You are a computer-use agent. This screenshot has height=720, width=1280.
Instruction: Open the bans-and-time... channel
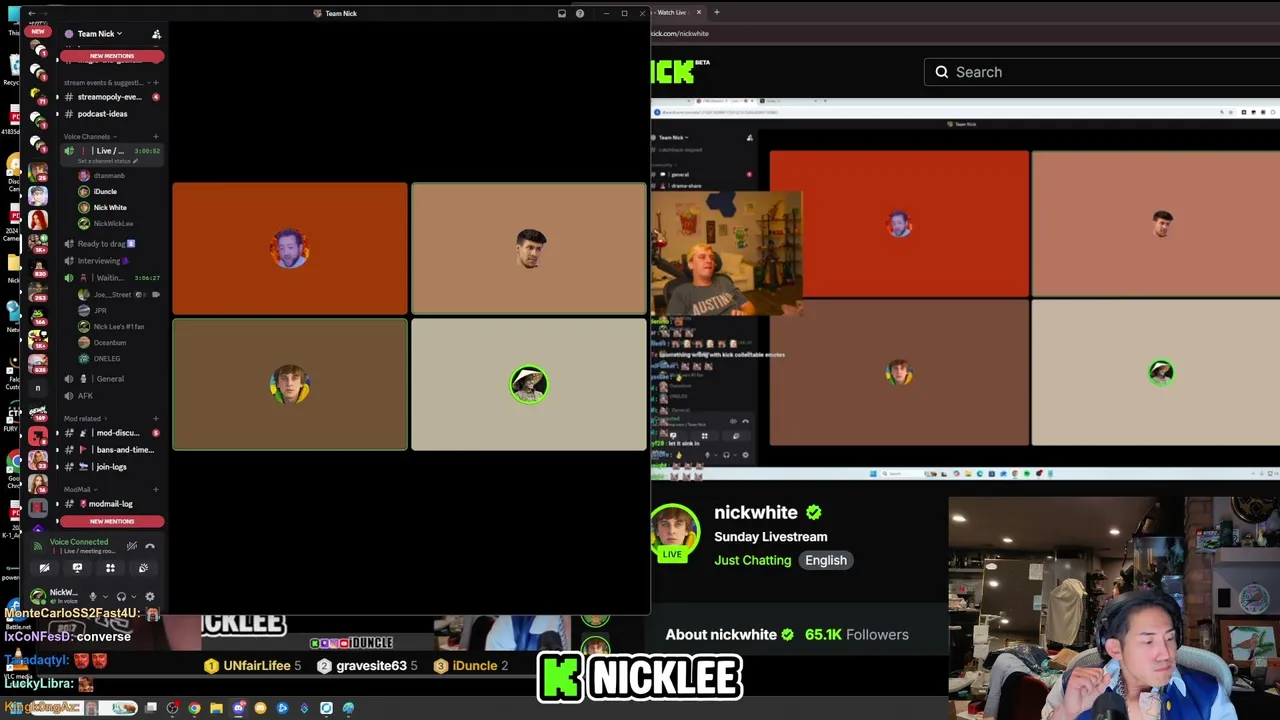pyautogui.click(x=110, y=450)
